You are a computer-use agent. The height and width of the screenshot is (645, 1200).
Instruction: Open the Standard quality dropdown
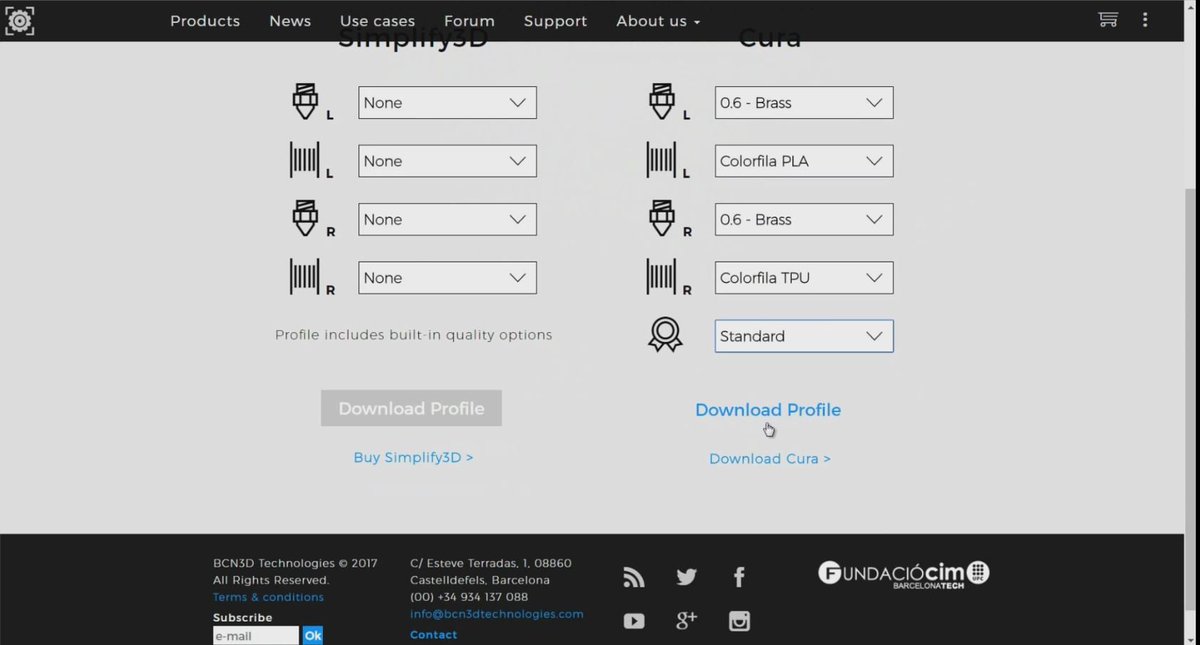coord(804,336)
